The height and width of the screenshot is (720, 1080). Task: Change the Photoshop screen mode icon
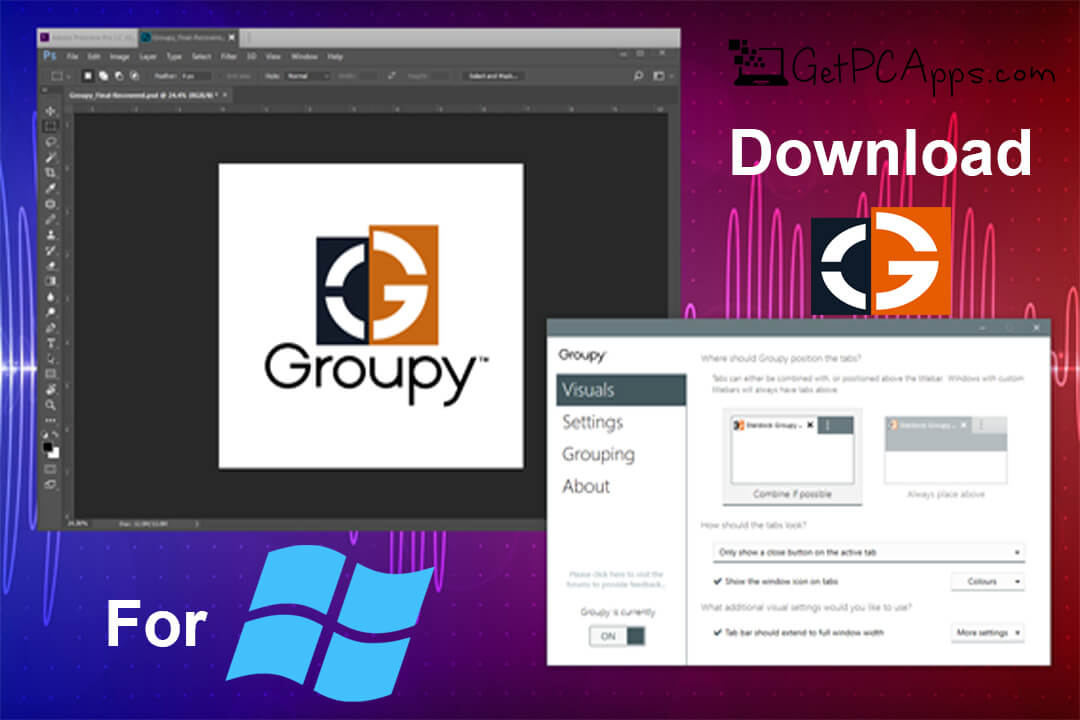(x=50, y=485)
